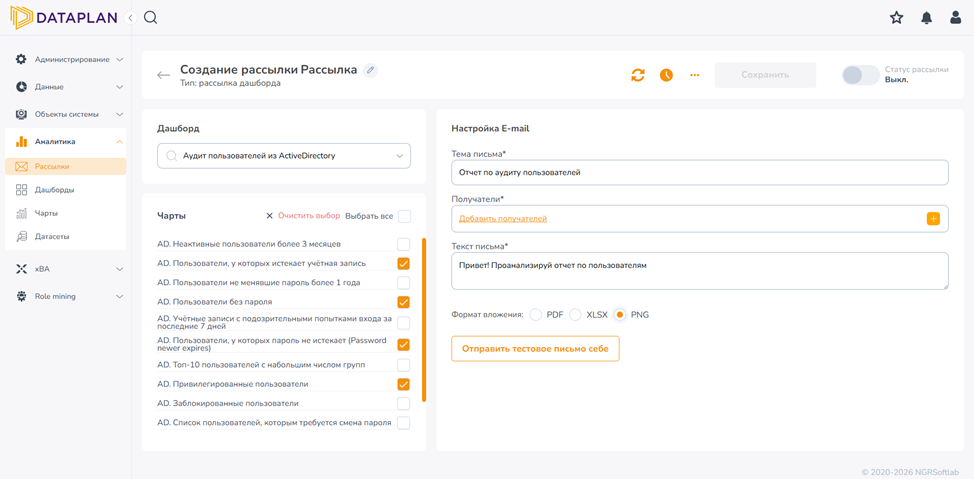Check 'AD. Заблокированные пользователи' checkbox
The image size is (974, 479).
(403, 403)
